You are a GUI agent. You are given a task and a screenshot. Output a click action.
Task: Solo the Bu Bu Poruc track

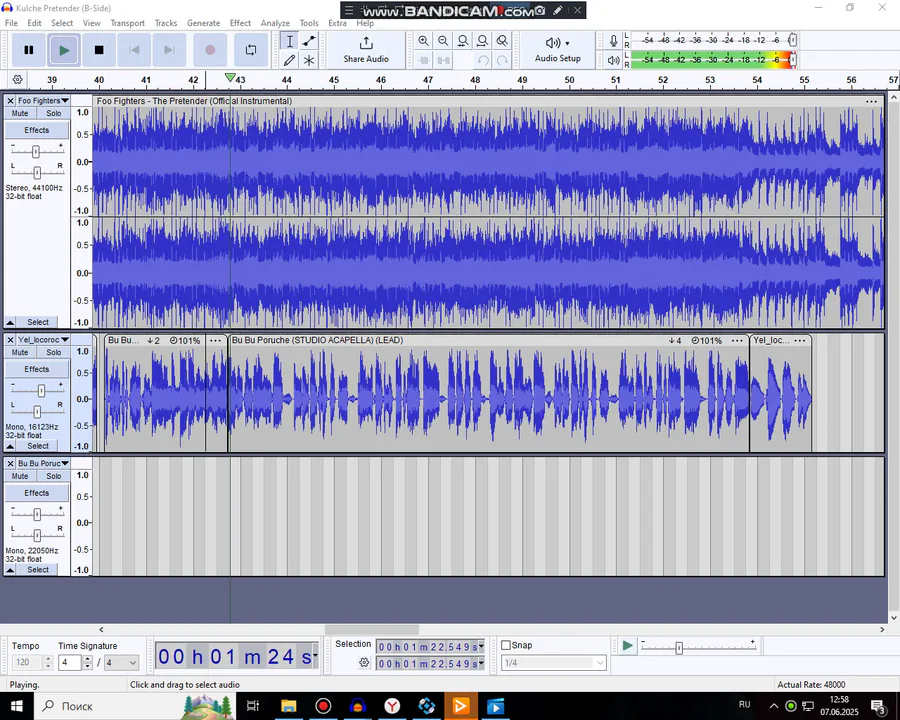53,476
